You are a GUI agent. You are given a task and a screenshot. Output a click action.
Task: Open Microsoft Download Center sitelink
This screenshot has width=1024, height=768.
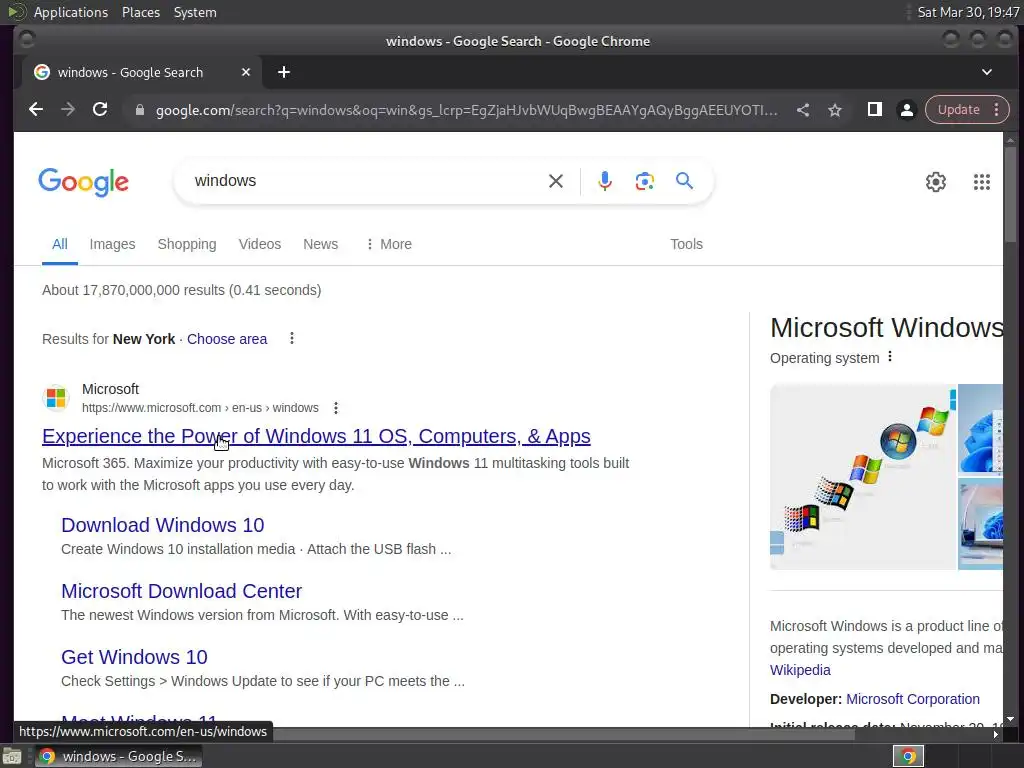(x=182, y=591)
